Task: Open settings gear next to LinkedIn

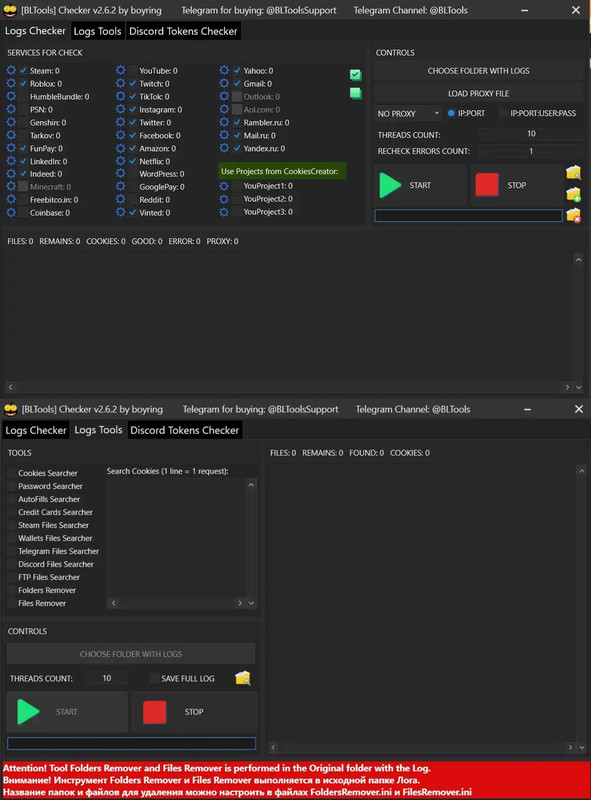Action: pyautogui.click(x=11, y=161)
